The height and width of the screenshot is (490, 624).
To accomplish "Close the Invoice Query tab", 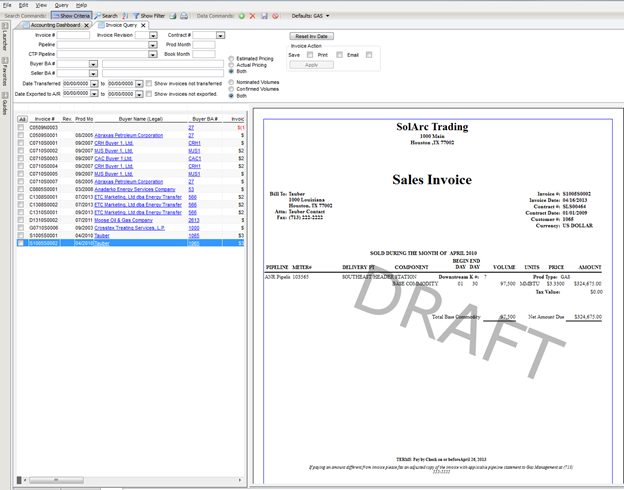I will point(143,25).
